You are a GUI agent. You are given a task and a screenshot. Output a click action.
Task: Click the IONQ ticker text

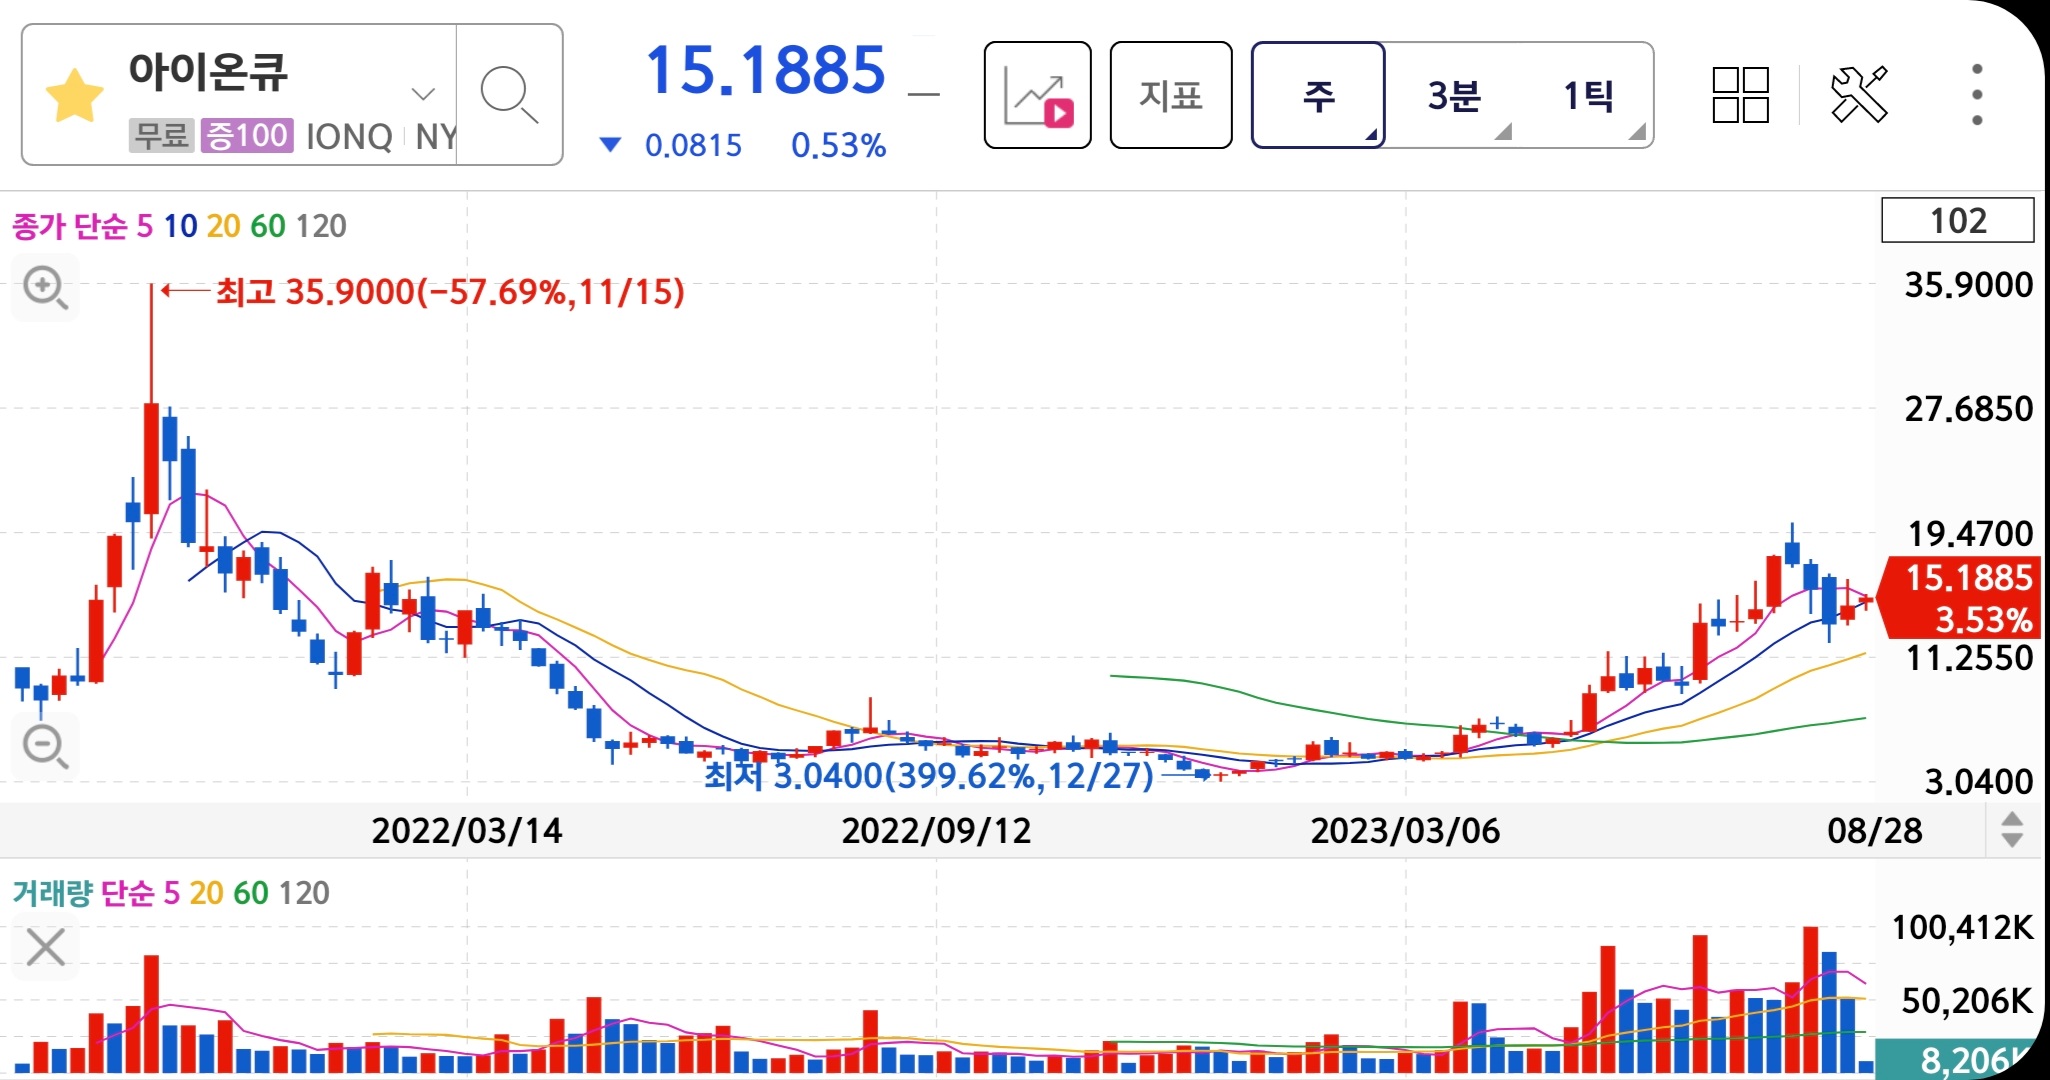point(349,137)
